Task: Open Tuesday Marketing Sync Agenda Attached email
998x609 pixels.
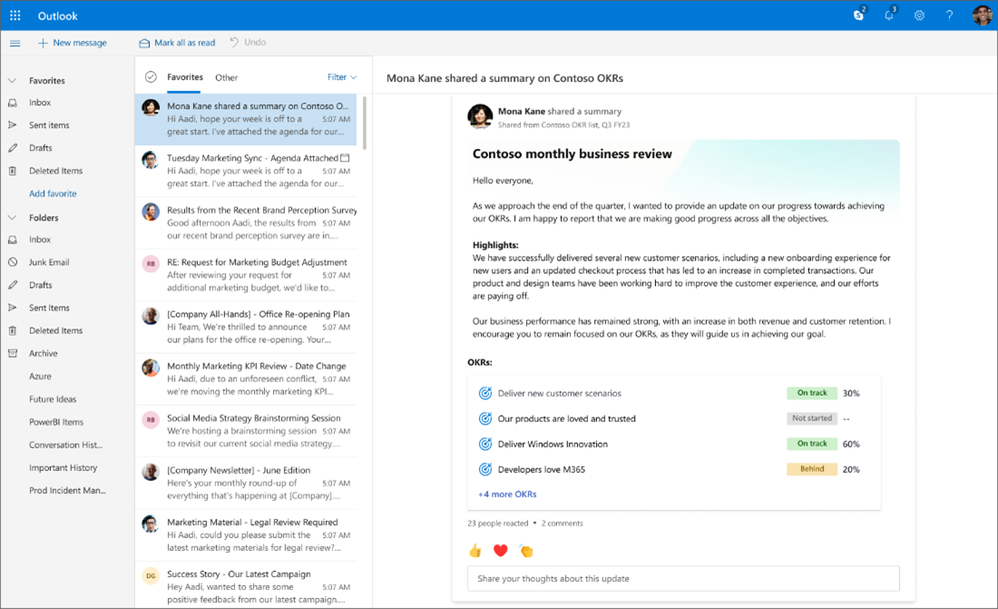Action: pos(246,171)
